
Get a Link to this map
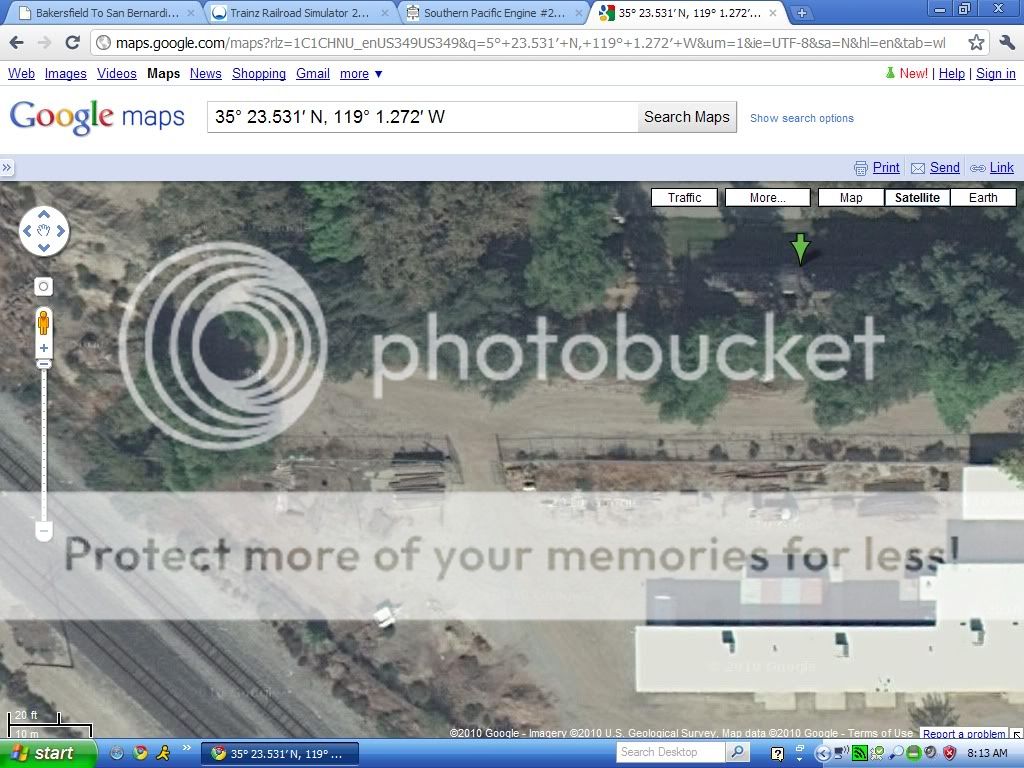(992, 168)
